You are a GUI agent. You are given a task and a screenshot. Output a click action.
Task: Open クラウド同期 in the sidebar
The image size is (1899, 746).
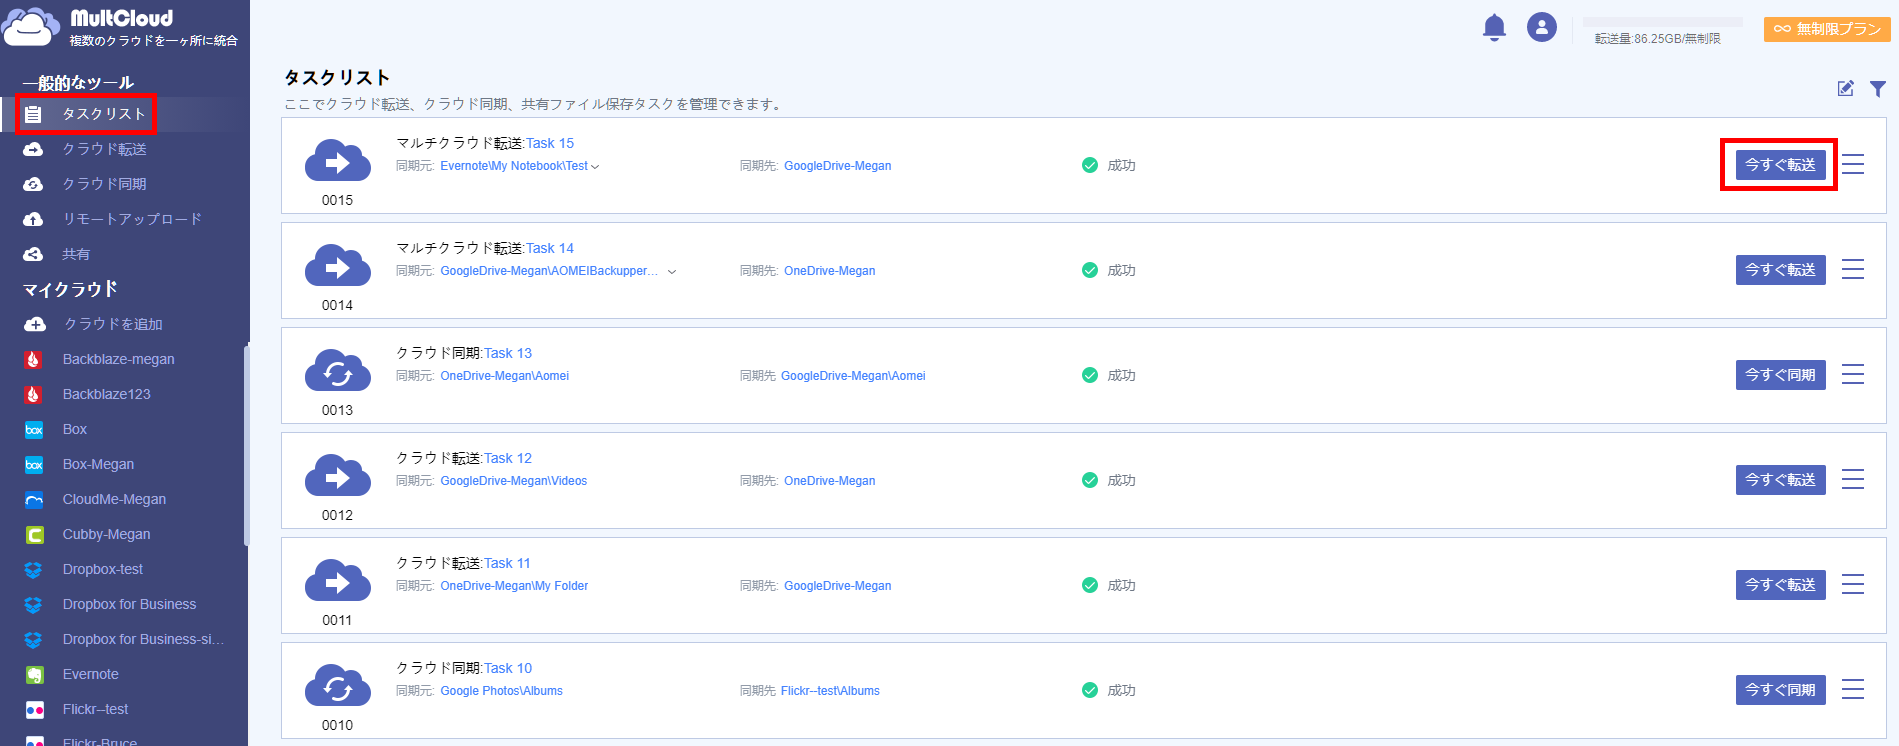tap(104, 184)
